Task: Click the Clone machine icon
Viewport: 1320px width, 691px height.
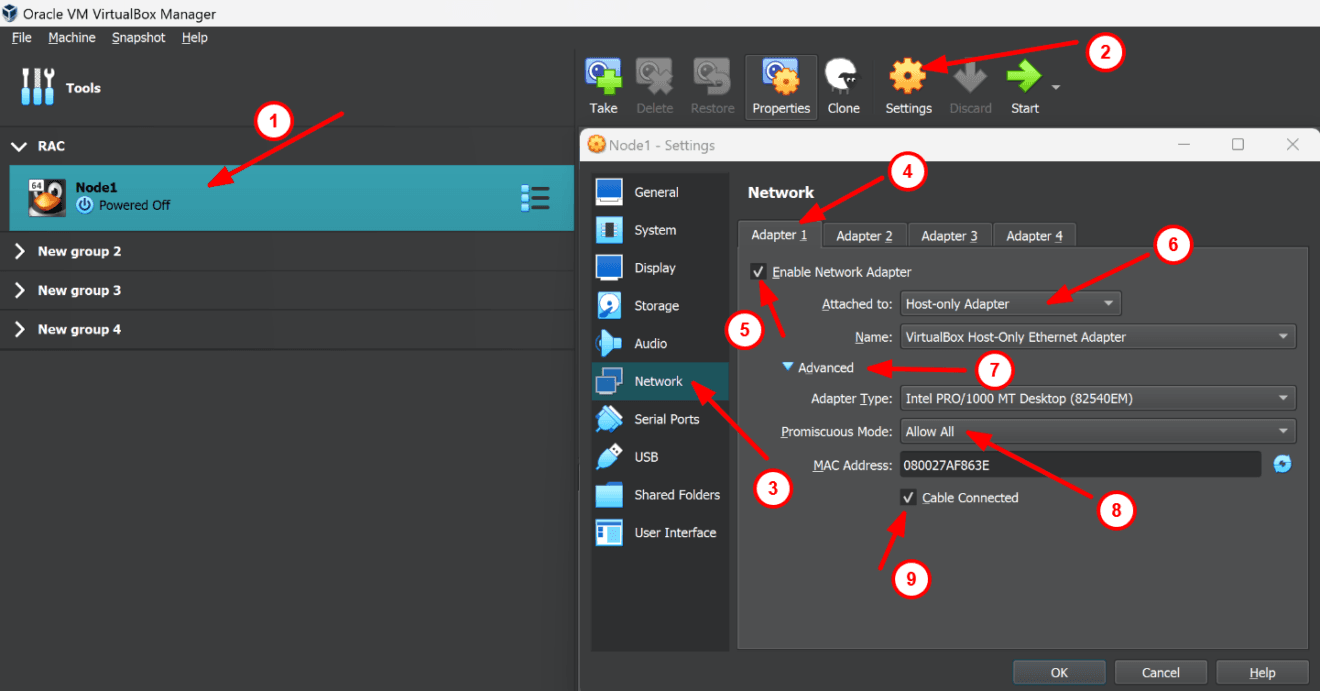Action: 843,86
